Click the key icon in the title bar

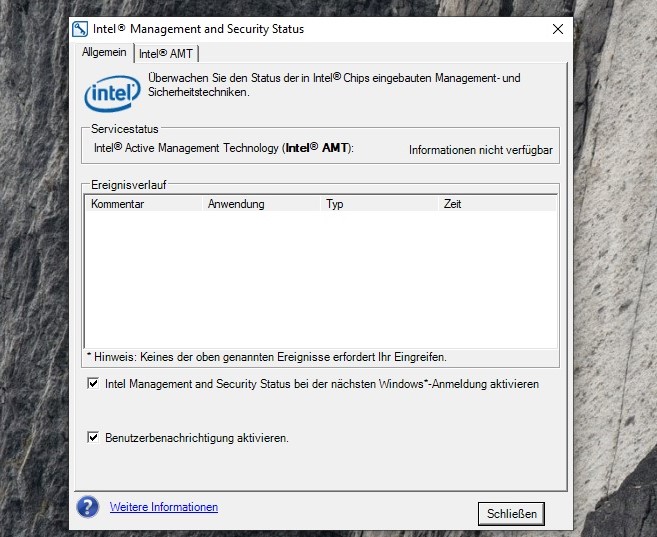(x=81, y=29)
